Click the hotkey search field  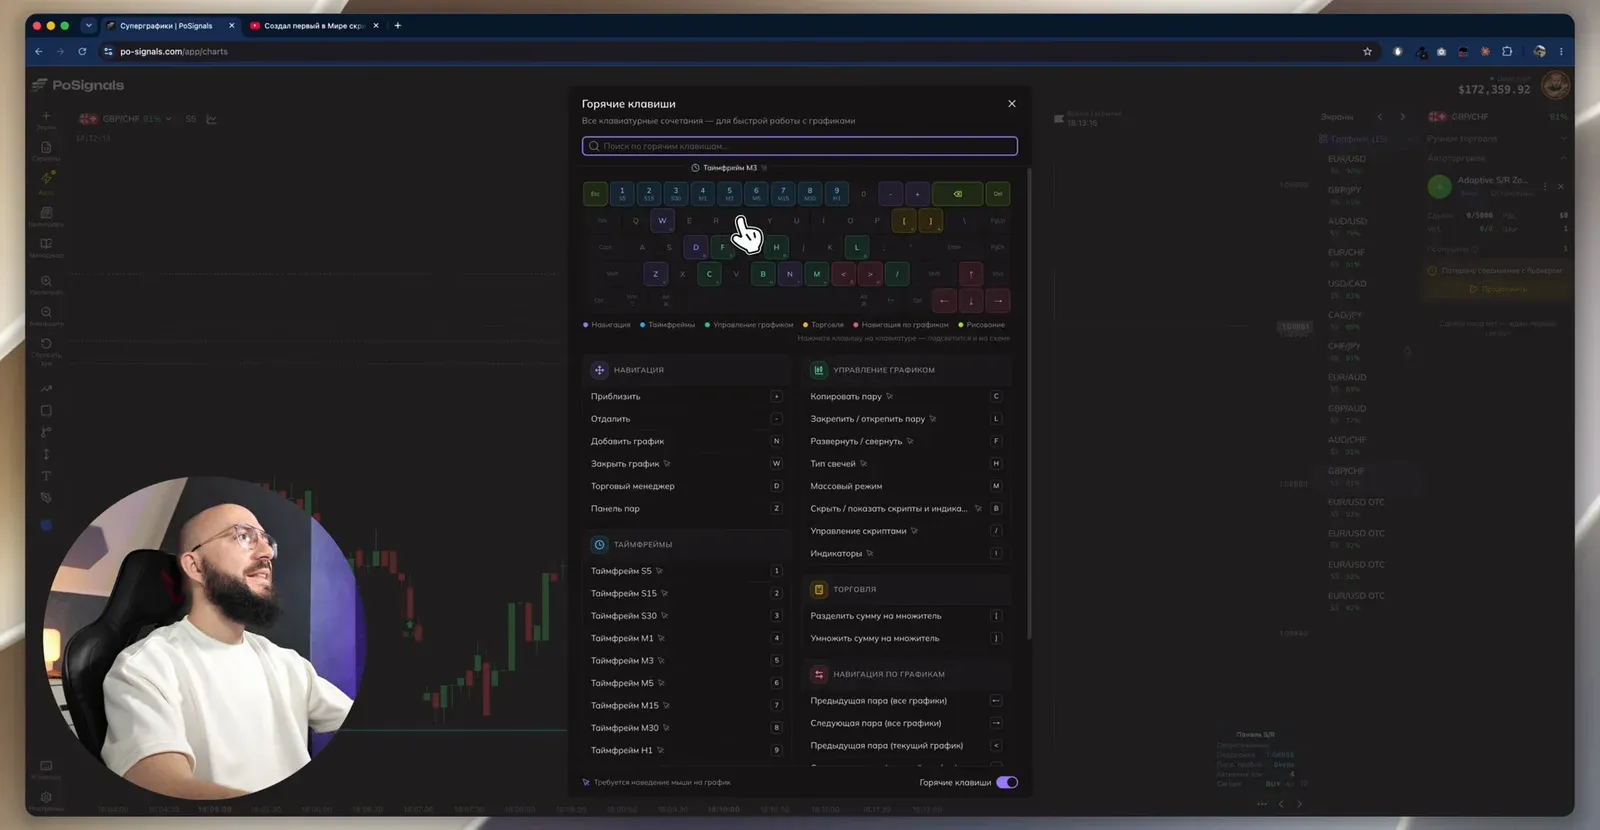point(800,146)
